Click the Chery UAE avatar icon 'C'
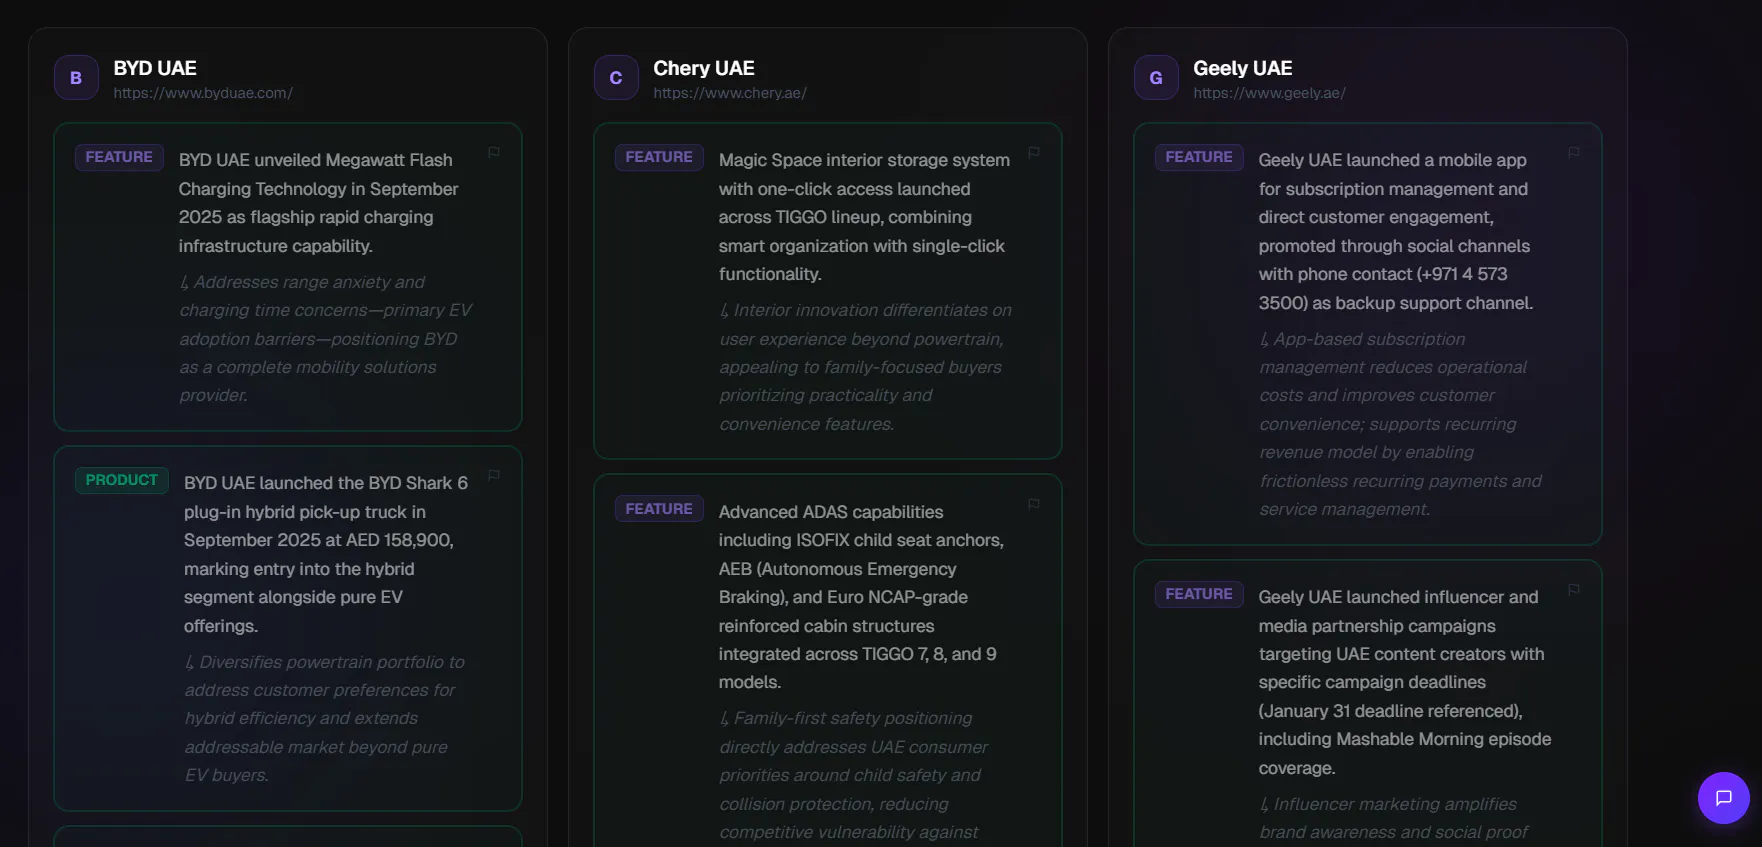 coord(616,78)
